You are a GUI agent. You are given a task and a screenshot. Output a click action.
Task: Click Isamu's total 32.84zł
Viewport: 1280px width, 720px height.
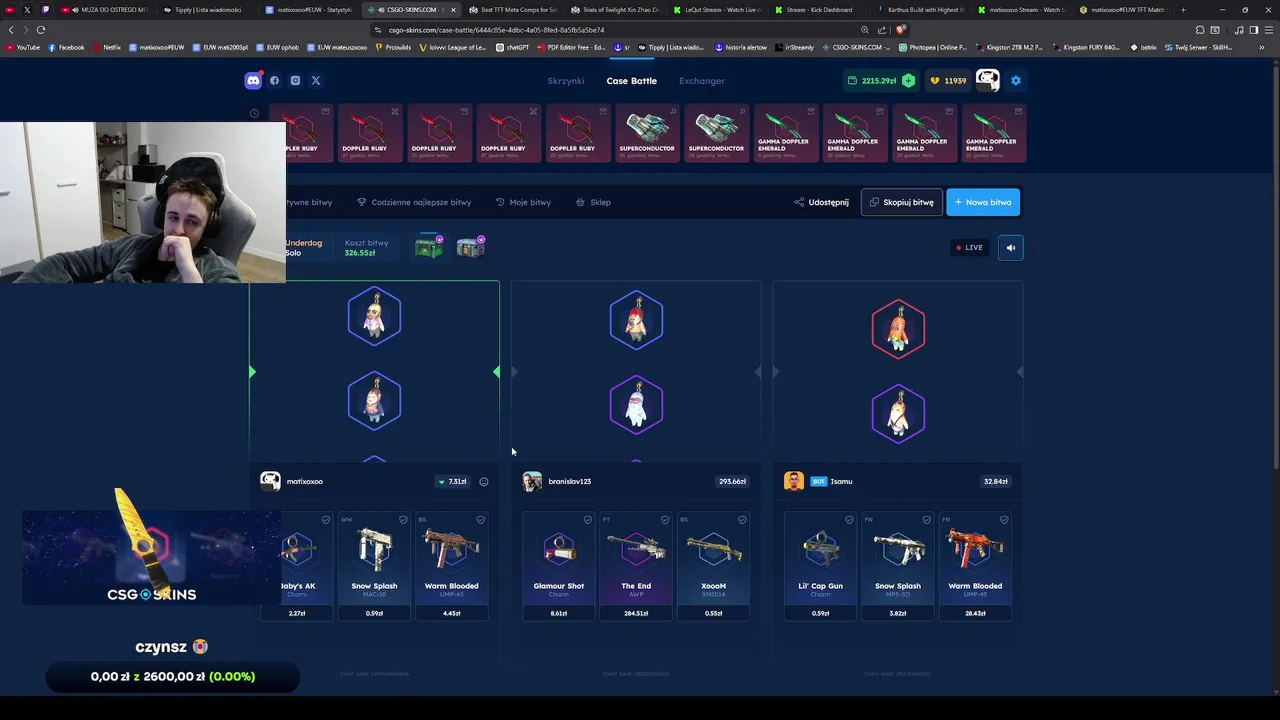point(995,481)
